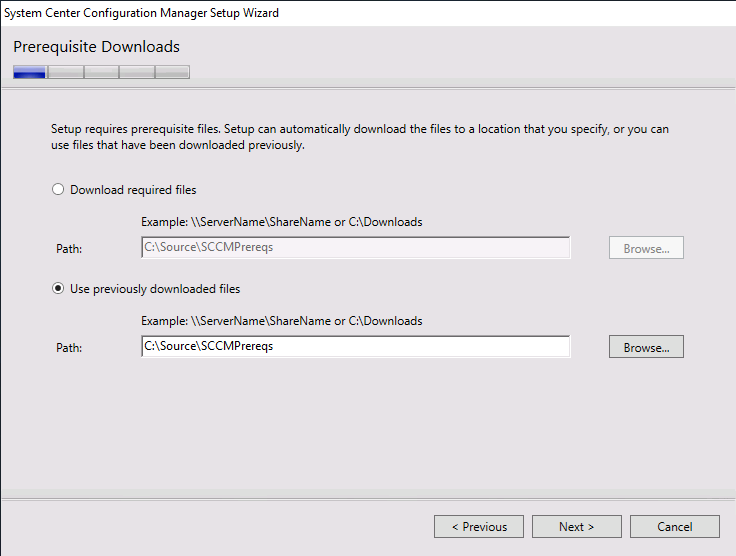Click the Example text under Download required files
Image resolution: width=736 pixels, height=556 pixels.
282,222
